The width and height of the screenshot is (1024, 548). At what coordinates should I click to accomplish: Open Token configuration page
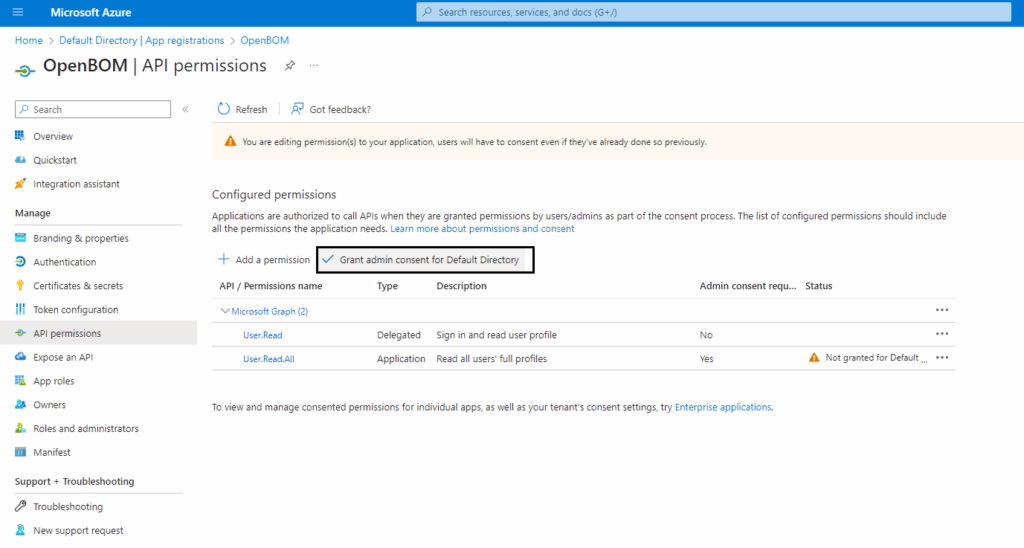click(76, 310)
